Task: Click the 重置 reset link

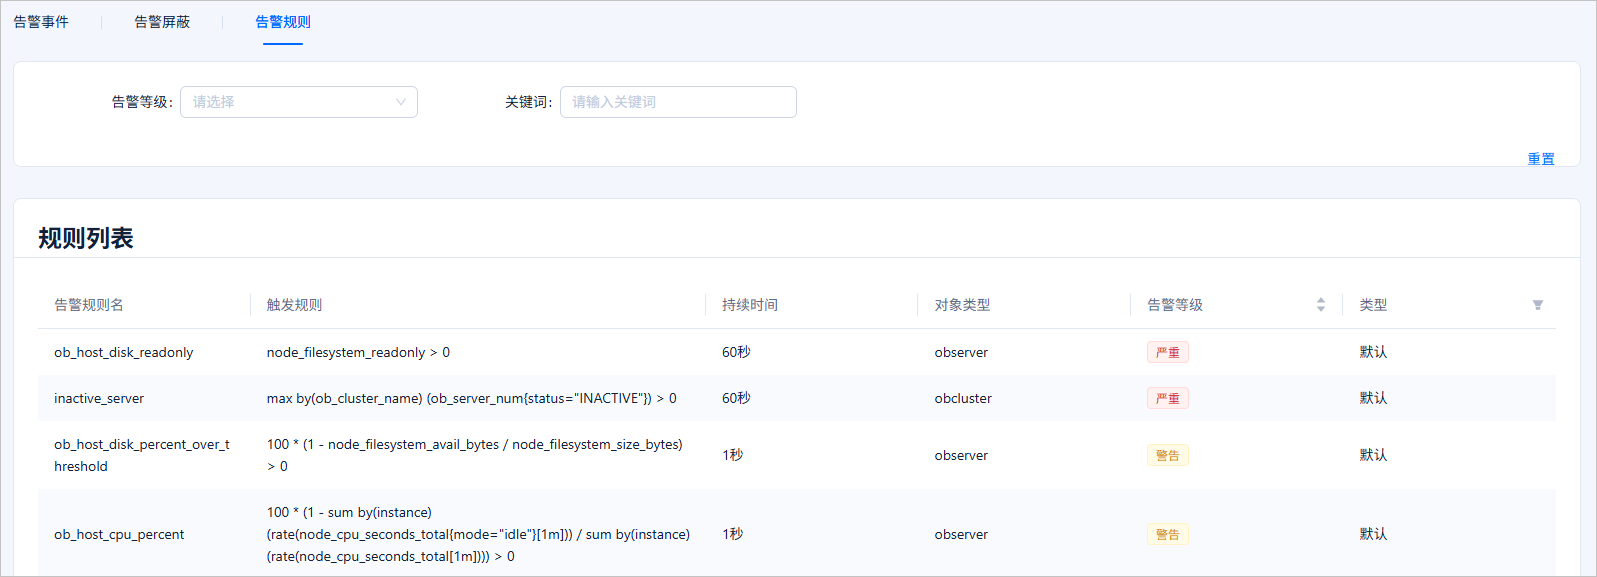Action: 1540,159
